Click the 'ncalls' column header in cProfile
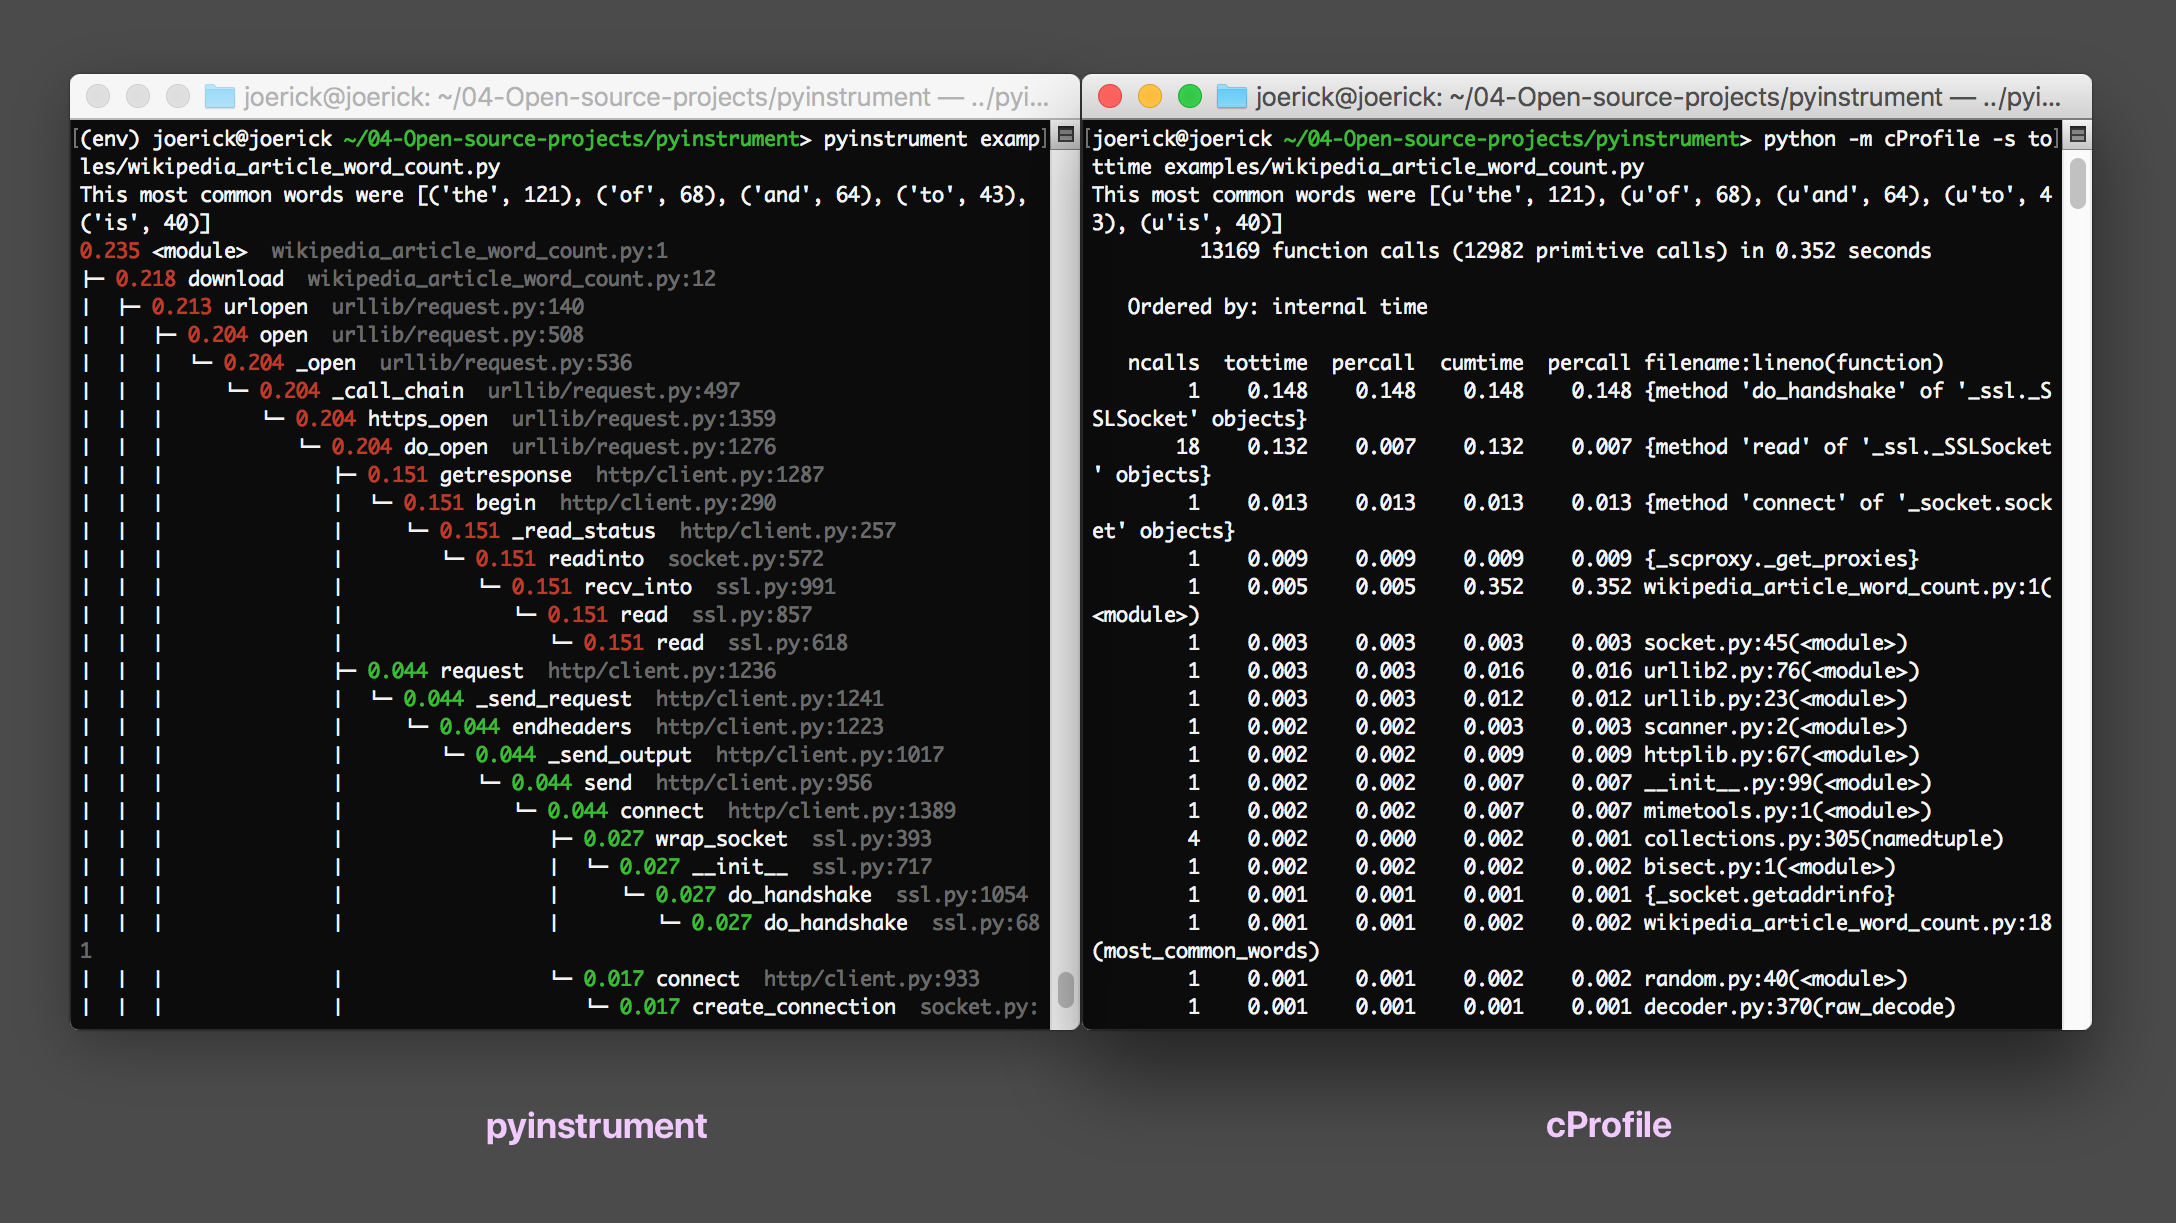Screen dimensions: 2176x1223 point(1164,362)
